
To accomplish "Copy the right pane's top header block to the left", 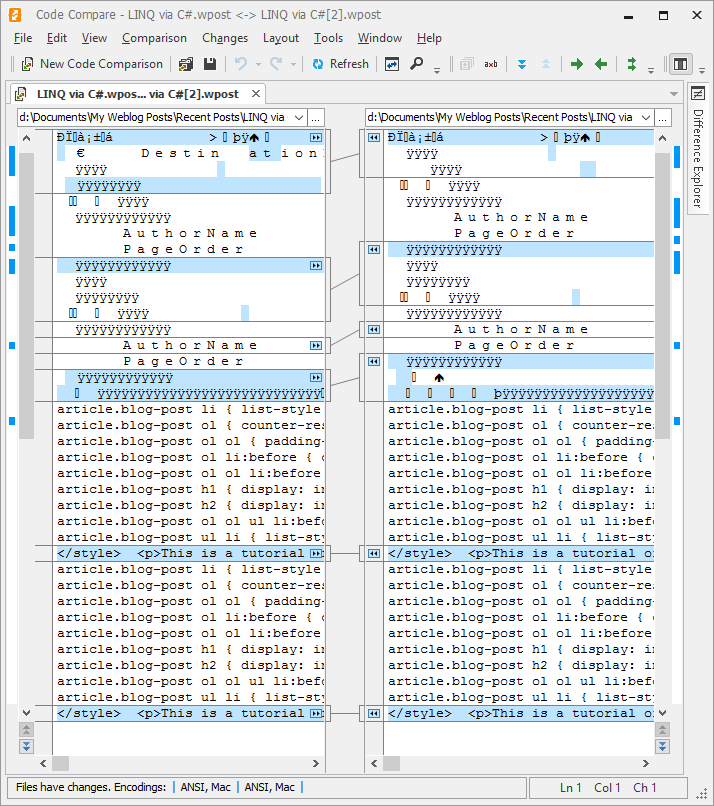I will (x=374, y=138).
